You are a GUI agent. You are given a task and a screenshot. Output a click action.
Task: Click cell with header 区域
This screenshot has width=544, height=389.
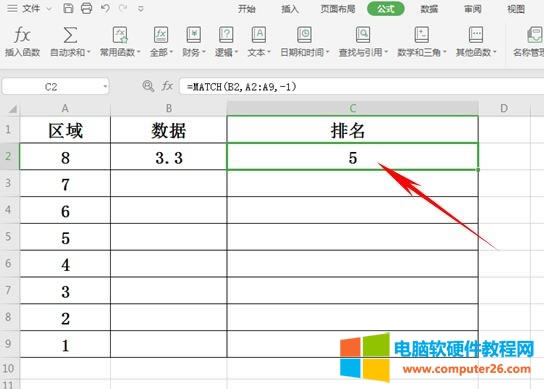tap(65, 129)
